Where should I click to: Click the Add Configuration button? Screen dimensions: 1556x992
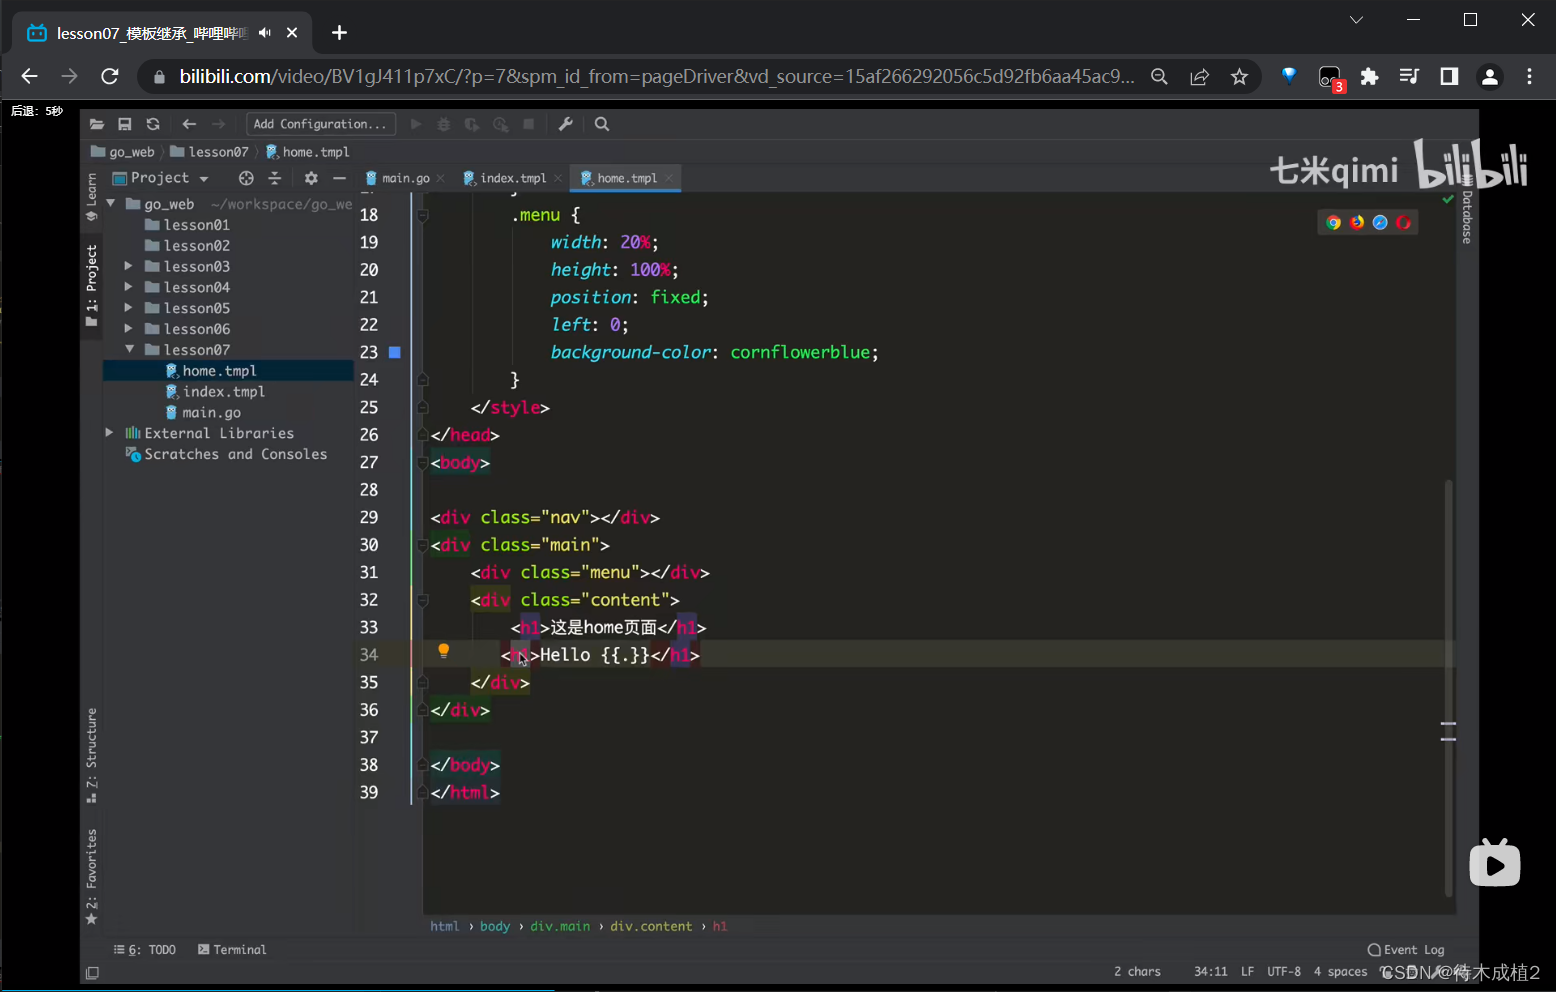320,124
